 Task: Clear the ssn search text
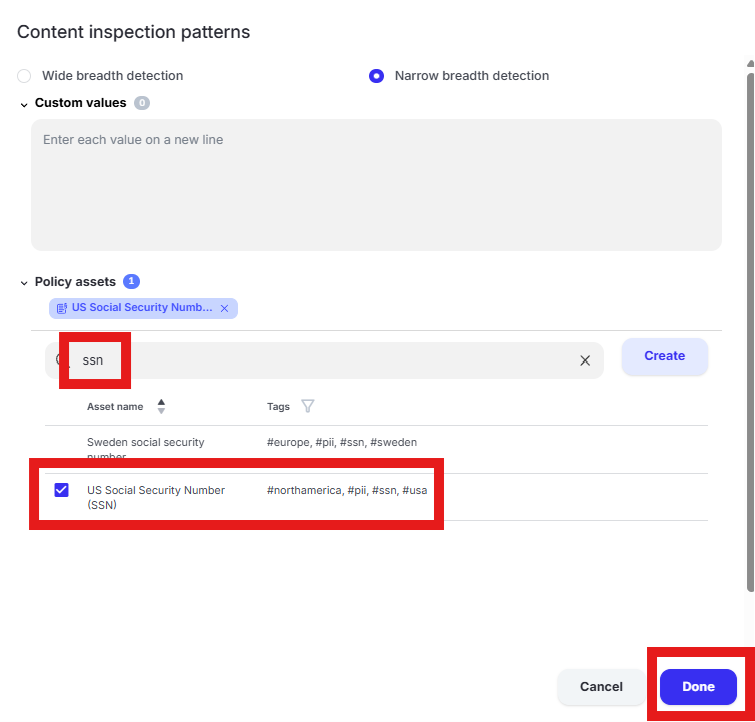[585, 360]
